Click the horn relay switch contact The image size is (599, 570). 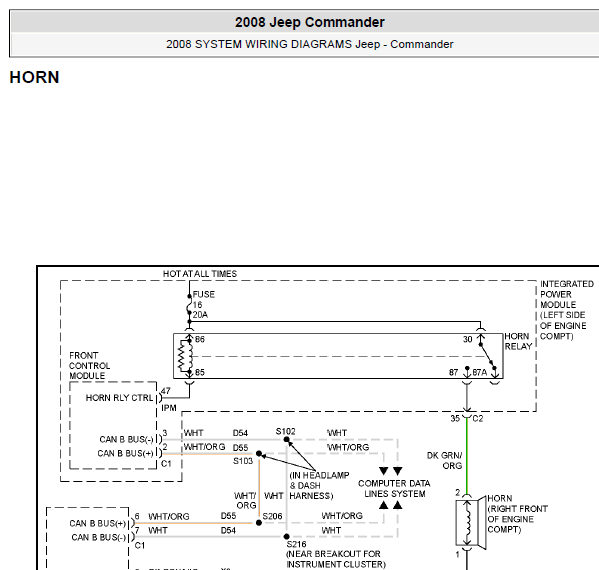click(487, 356)
